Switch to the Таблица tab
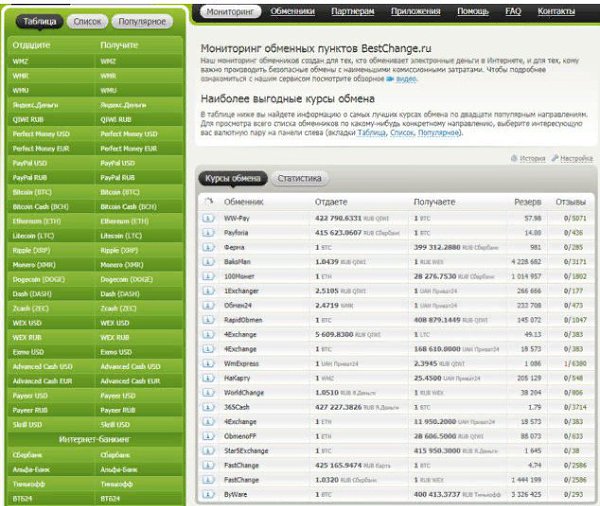600x506 pixels. click(x=40, y=21)
